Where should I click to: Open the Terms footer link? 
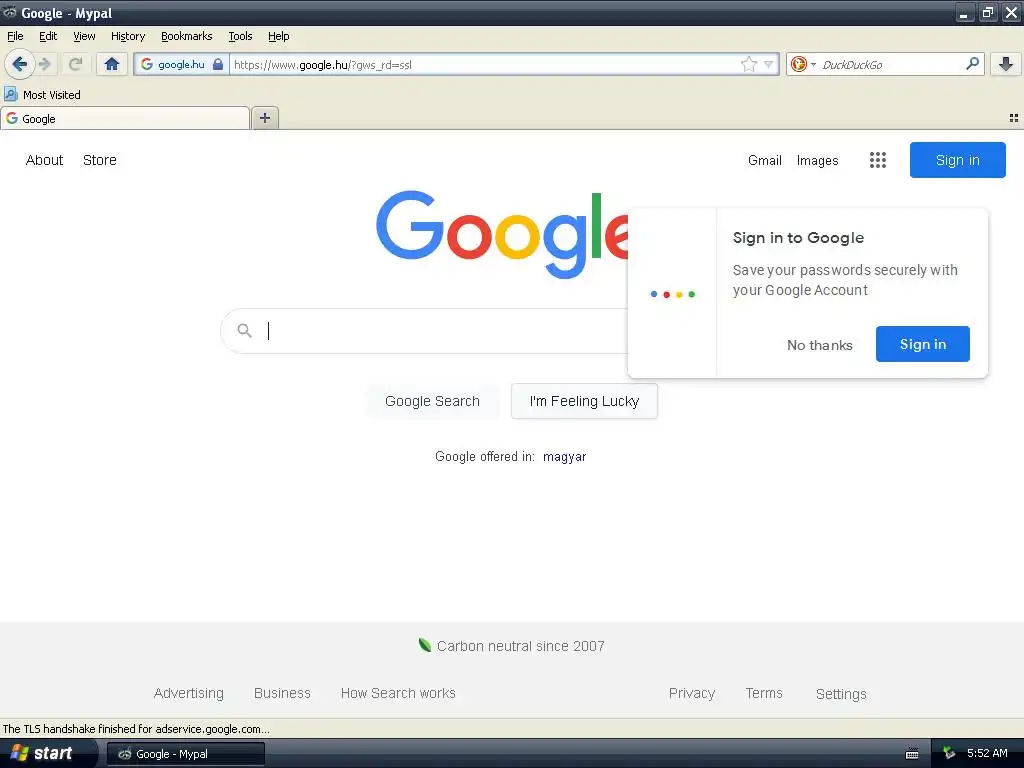click(764, 693)
